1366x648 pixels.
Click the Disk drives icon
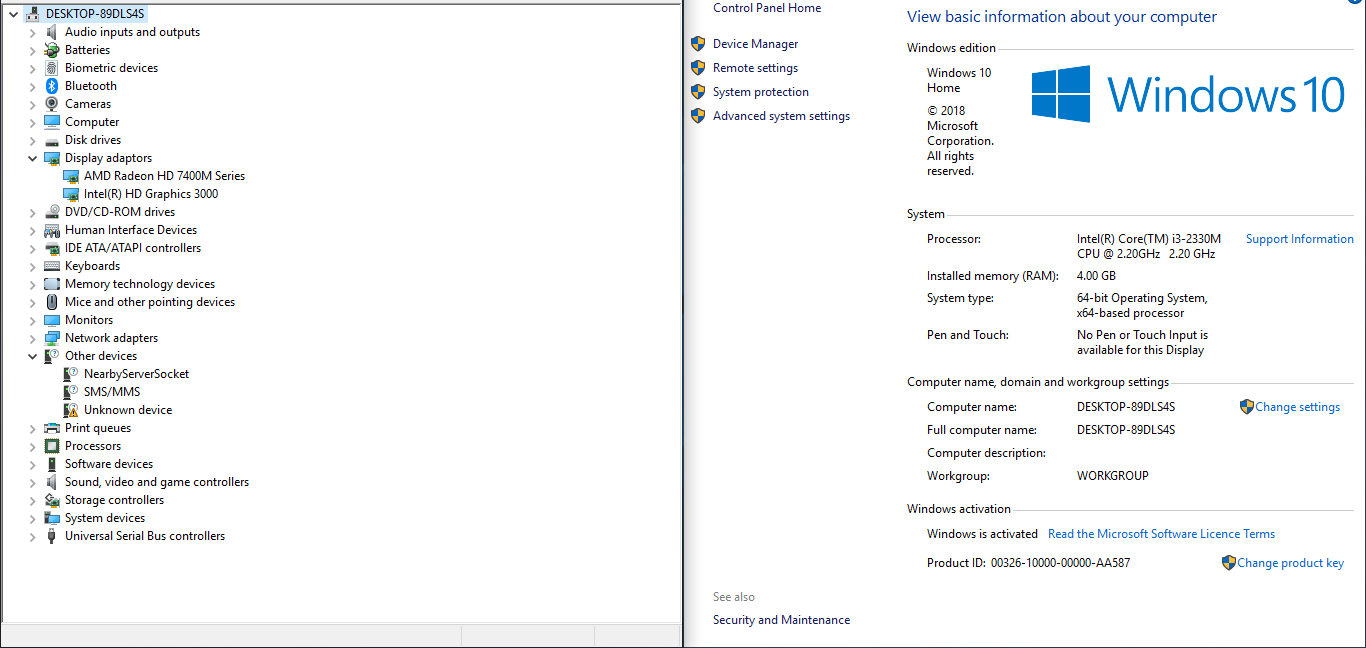[52, 140]
